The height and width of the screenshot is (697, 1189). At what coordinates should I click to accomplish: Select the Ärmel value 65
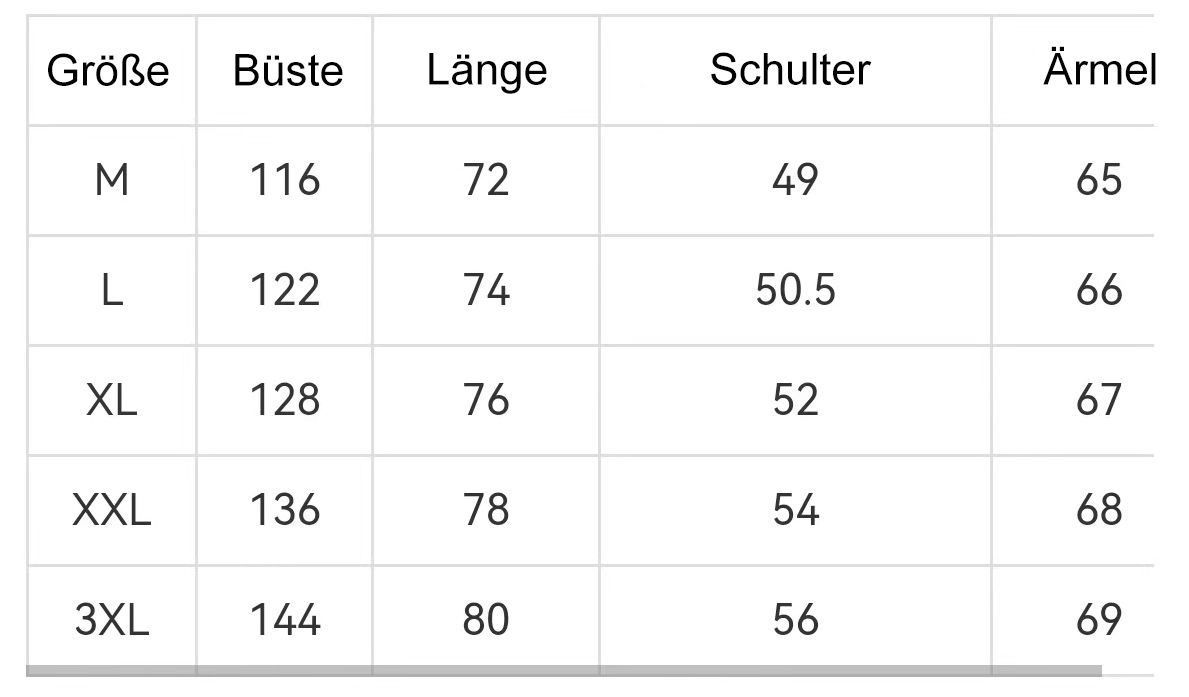[1099, 181]
